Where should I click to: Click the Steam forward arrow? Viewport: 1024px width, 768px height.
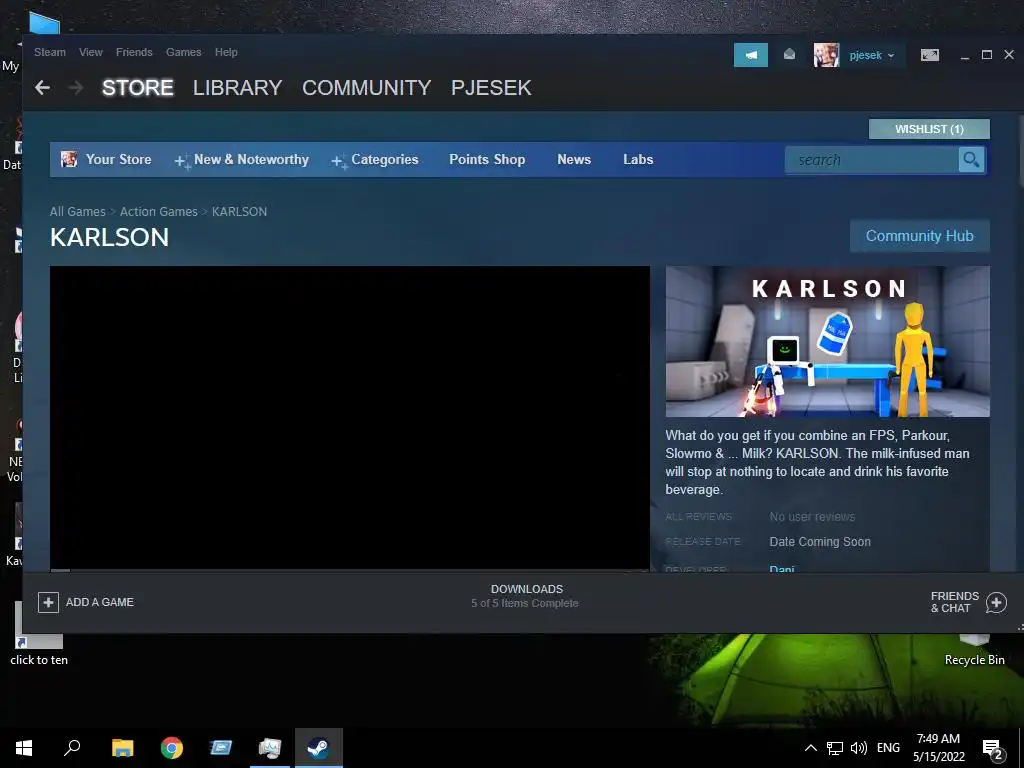click(76, 88)
